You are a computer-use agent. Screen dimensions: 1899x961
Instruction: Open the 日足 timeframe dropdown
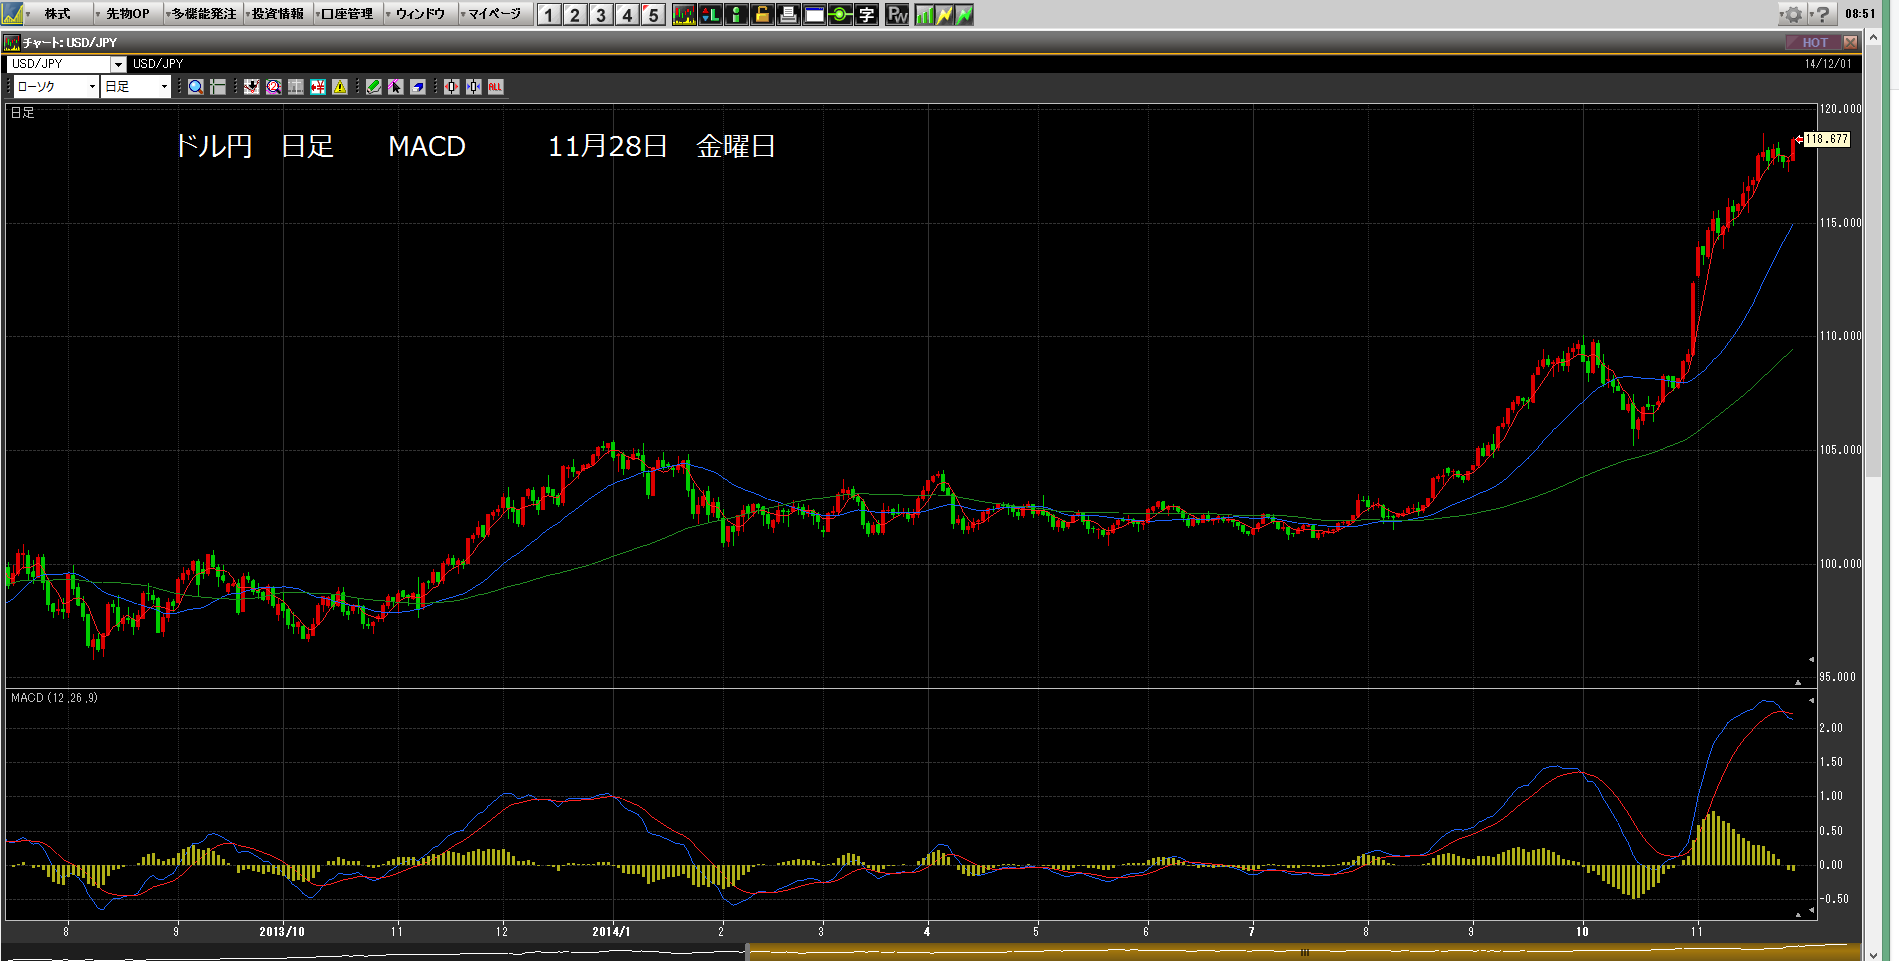point(136,87)
